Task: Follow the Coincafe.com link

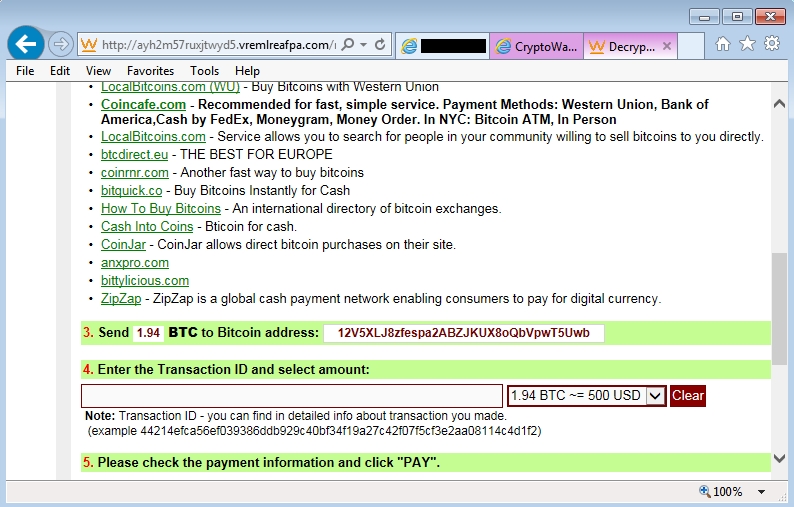Action: (x=143, y=104)
